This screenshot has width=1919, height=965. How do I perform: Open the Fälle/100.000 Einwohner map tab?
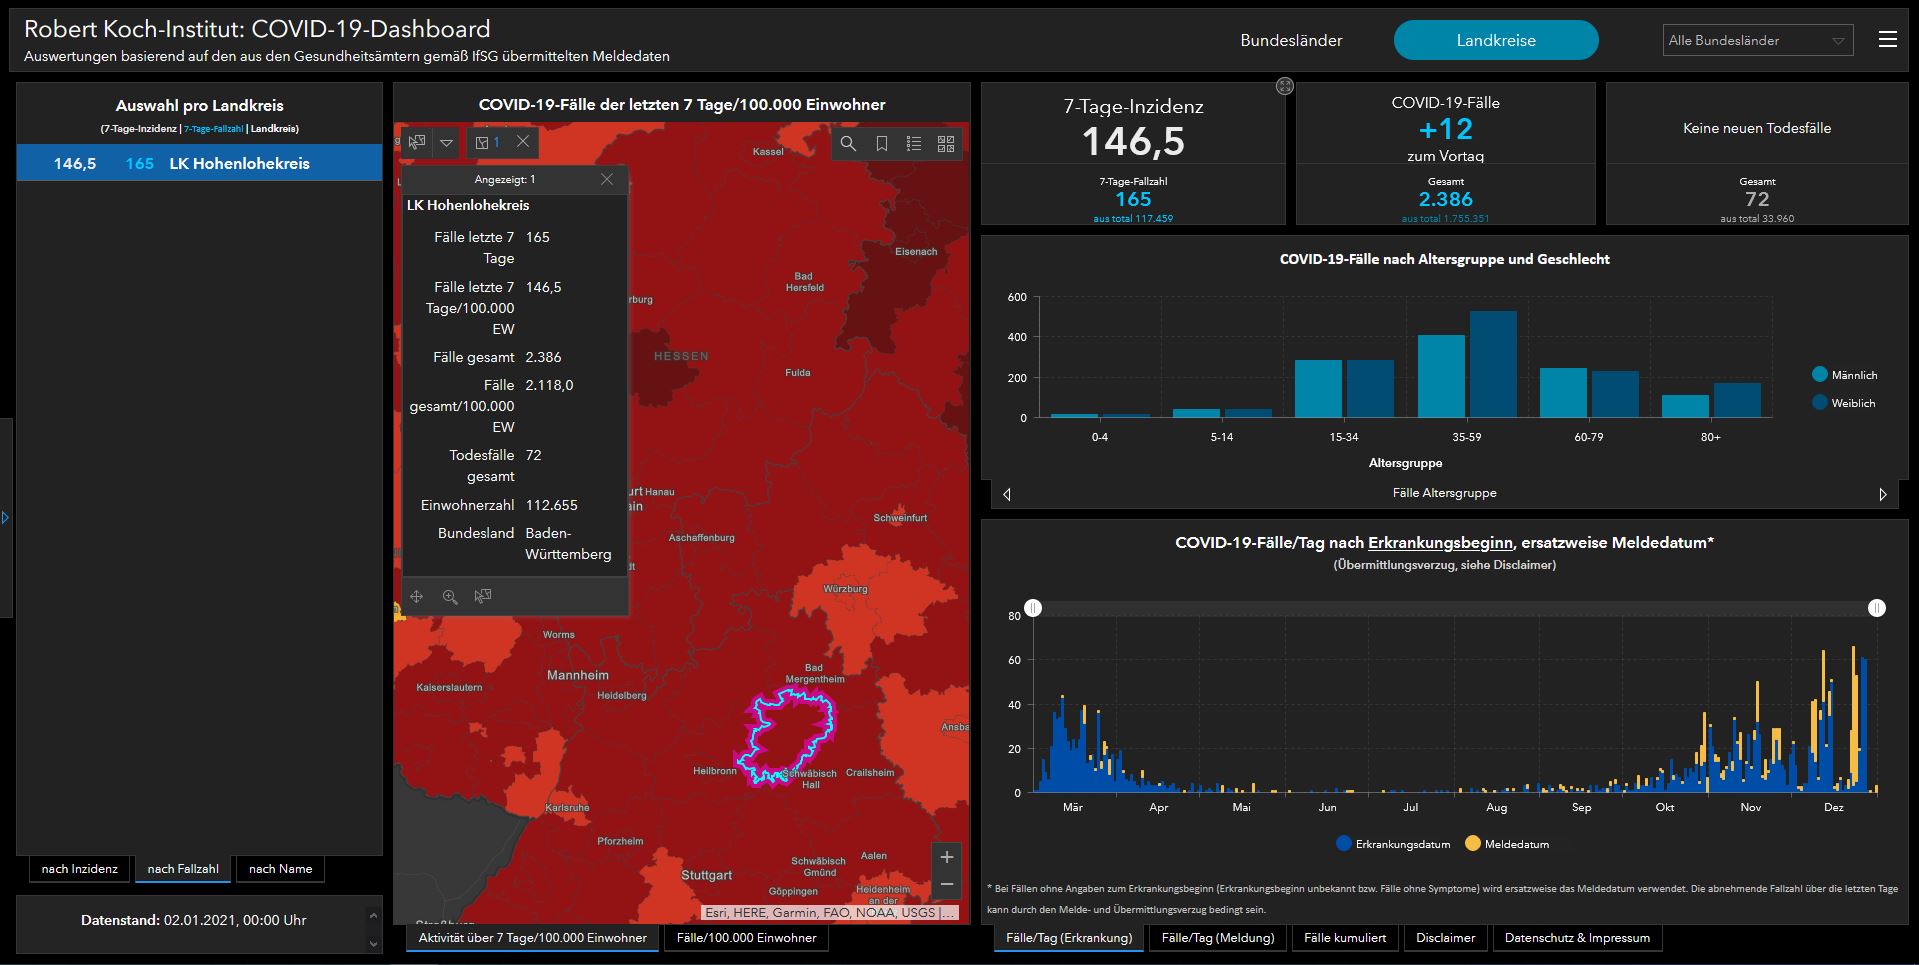[x=746, y=938]
